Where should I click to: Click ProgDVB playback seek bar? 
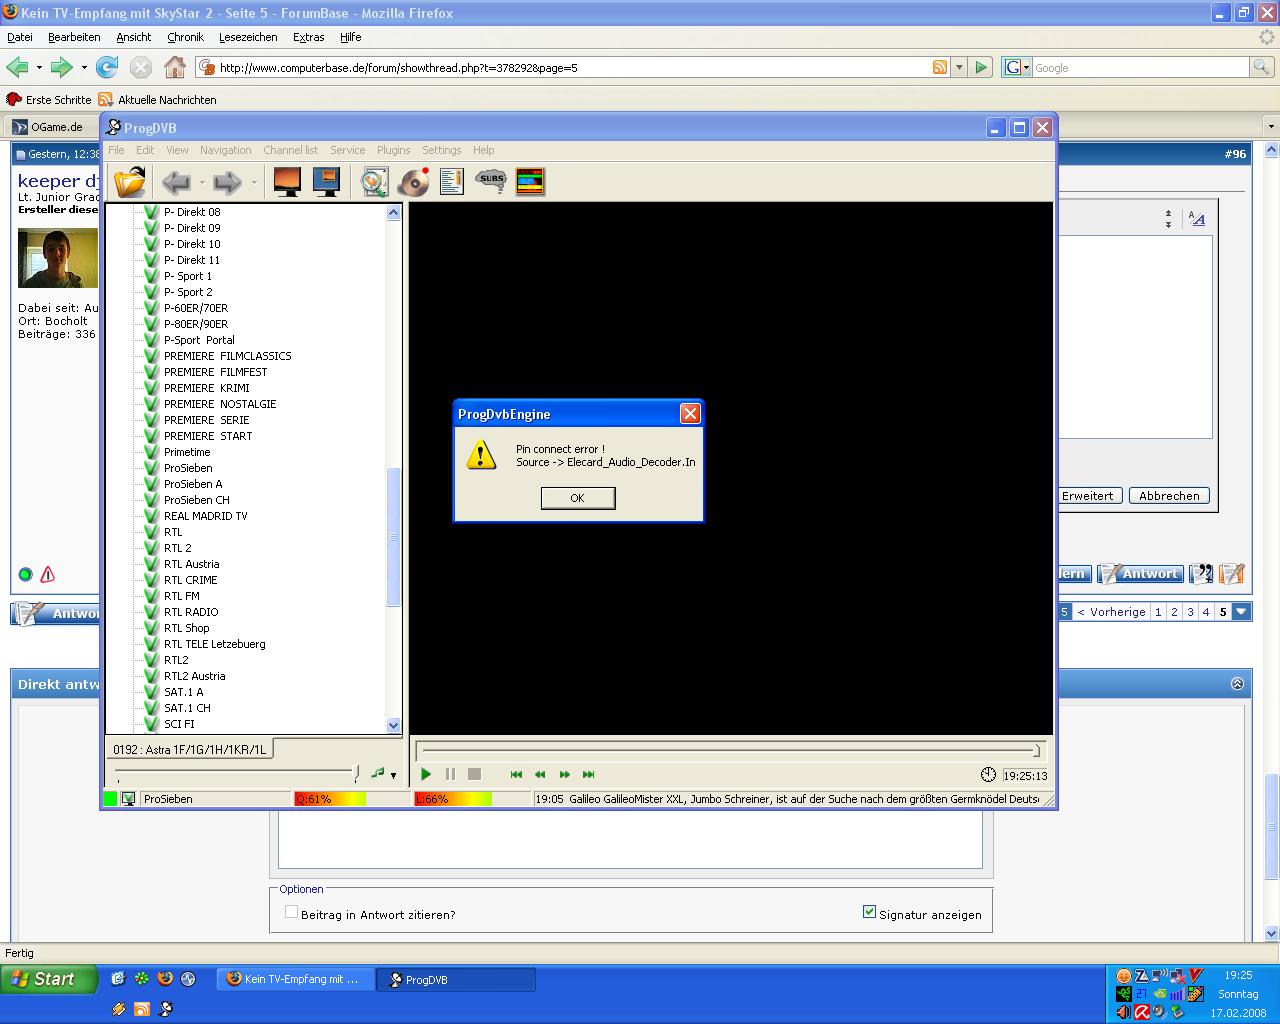729,750
